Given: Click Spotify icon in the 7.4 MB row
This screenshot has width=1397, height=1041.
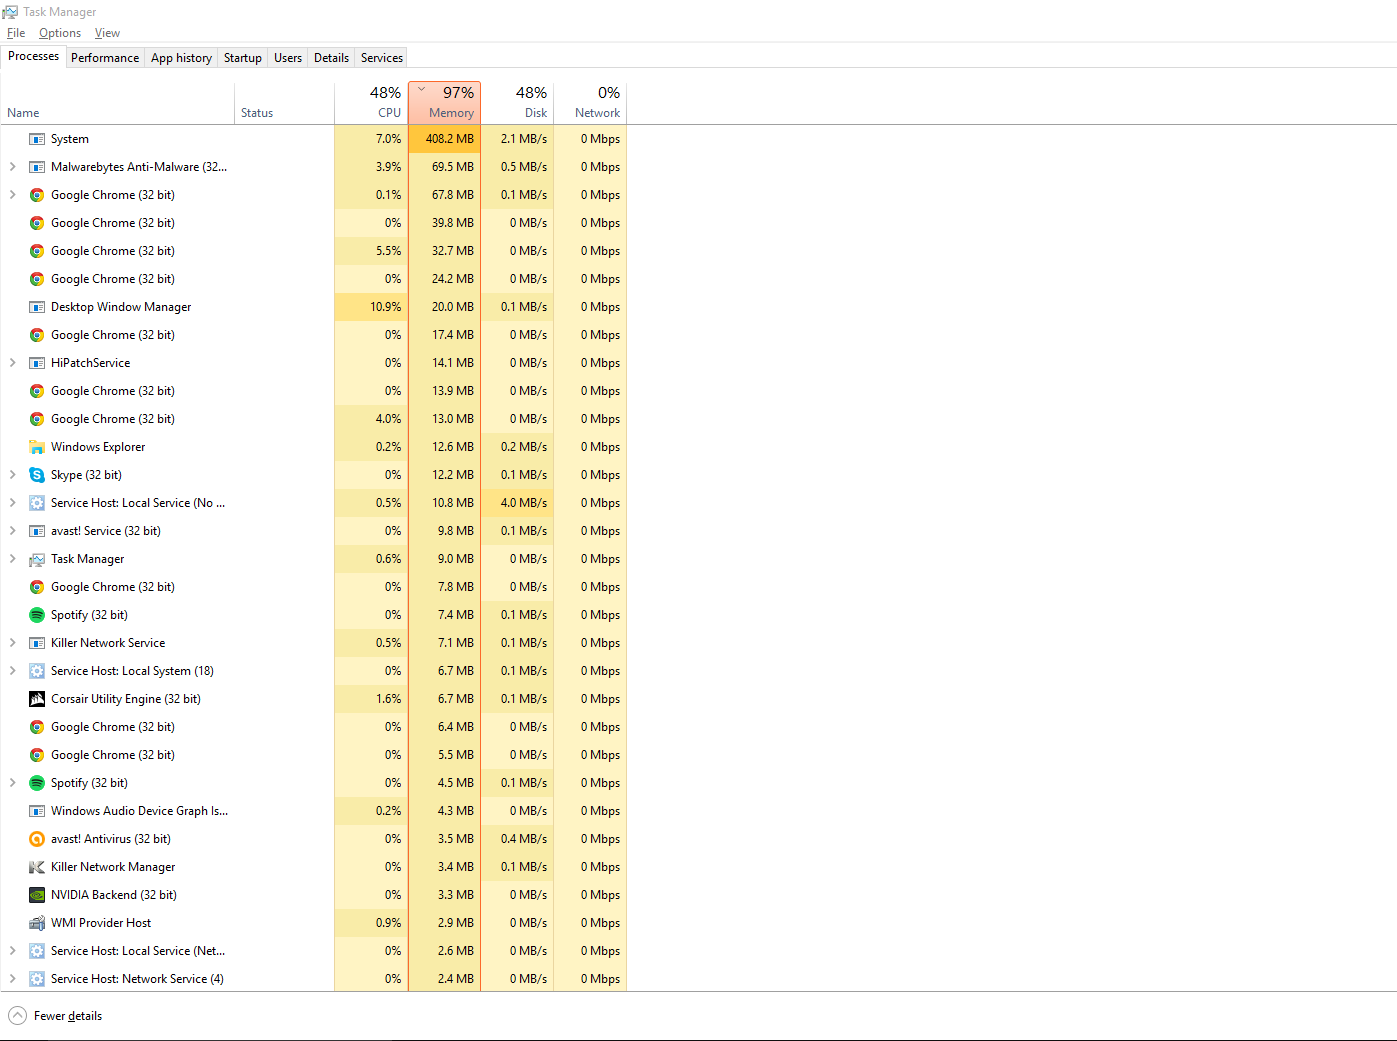Looking at the screenshot, I should 37,615.
